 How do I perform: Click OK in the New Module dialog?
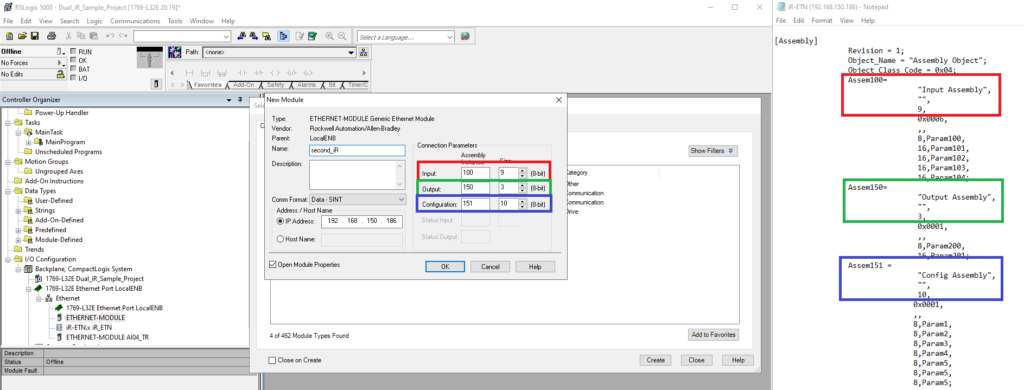[445, 267]
